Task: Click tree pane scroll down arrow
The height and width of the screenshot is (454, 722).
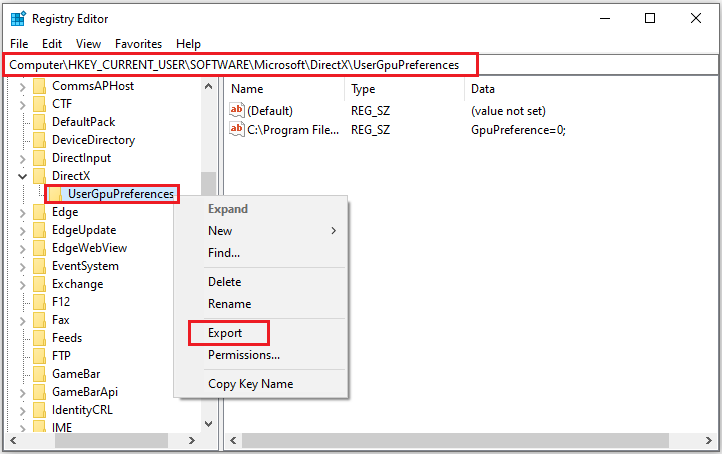Action: coord(208,424)
